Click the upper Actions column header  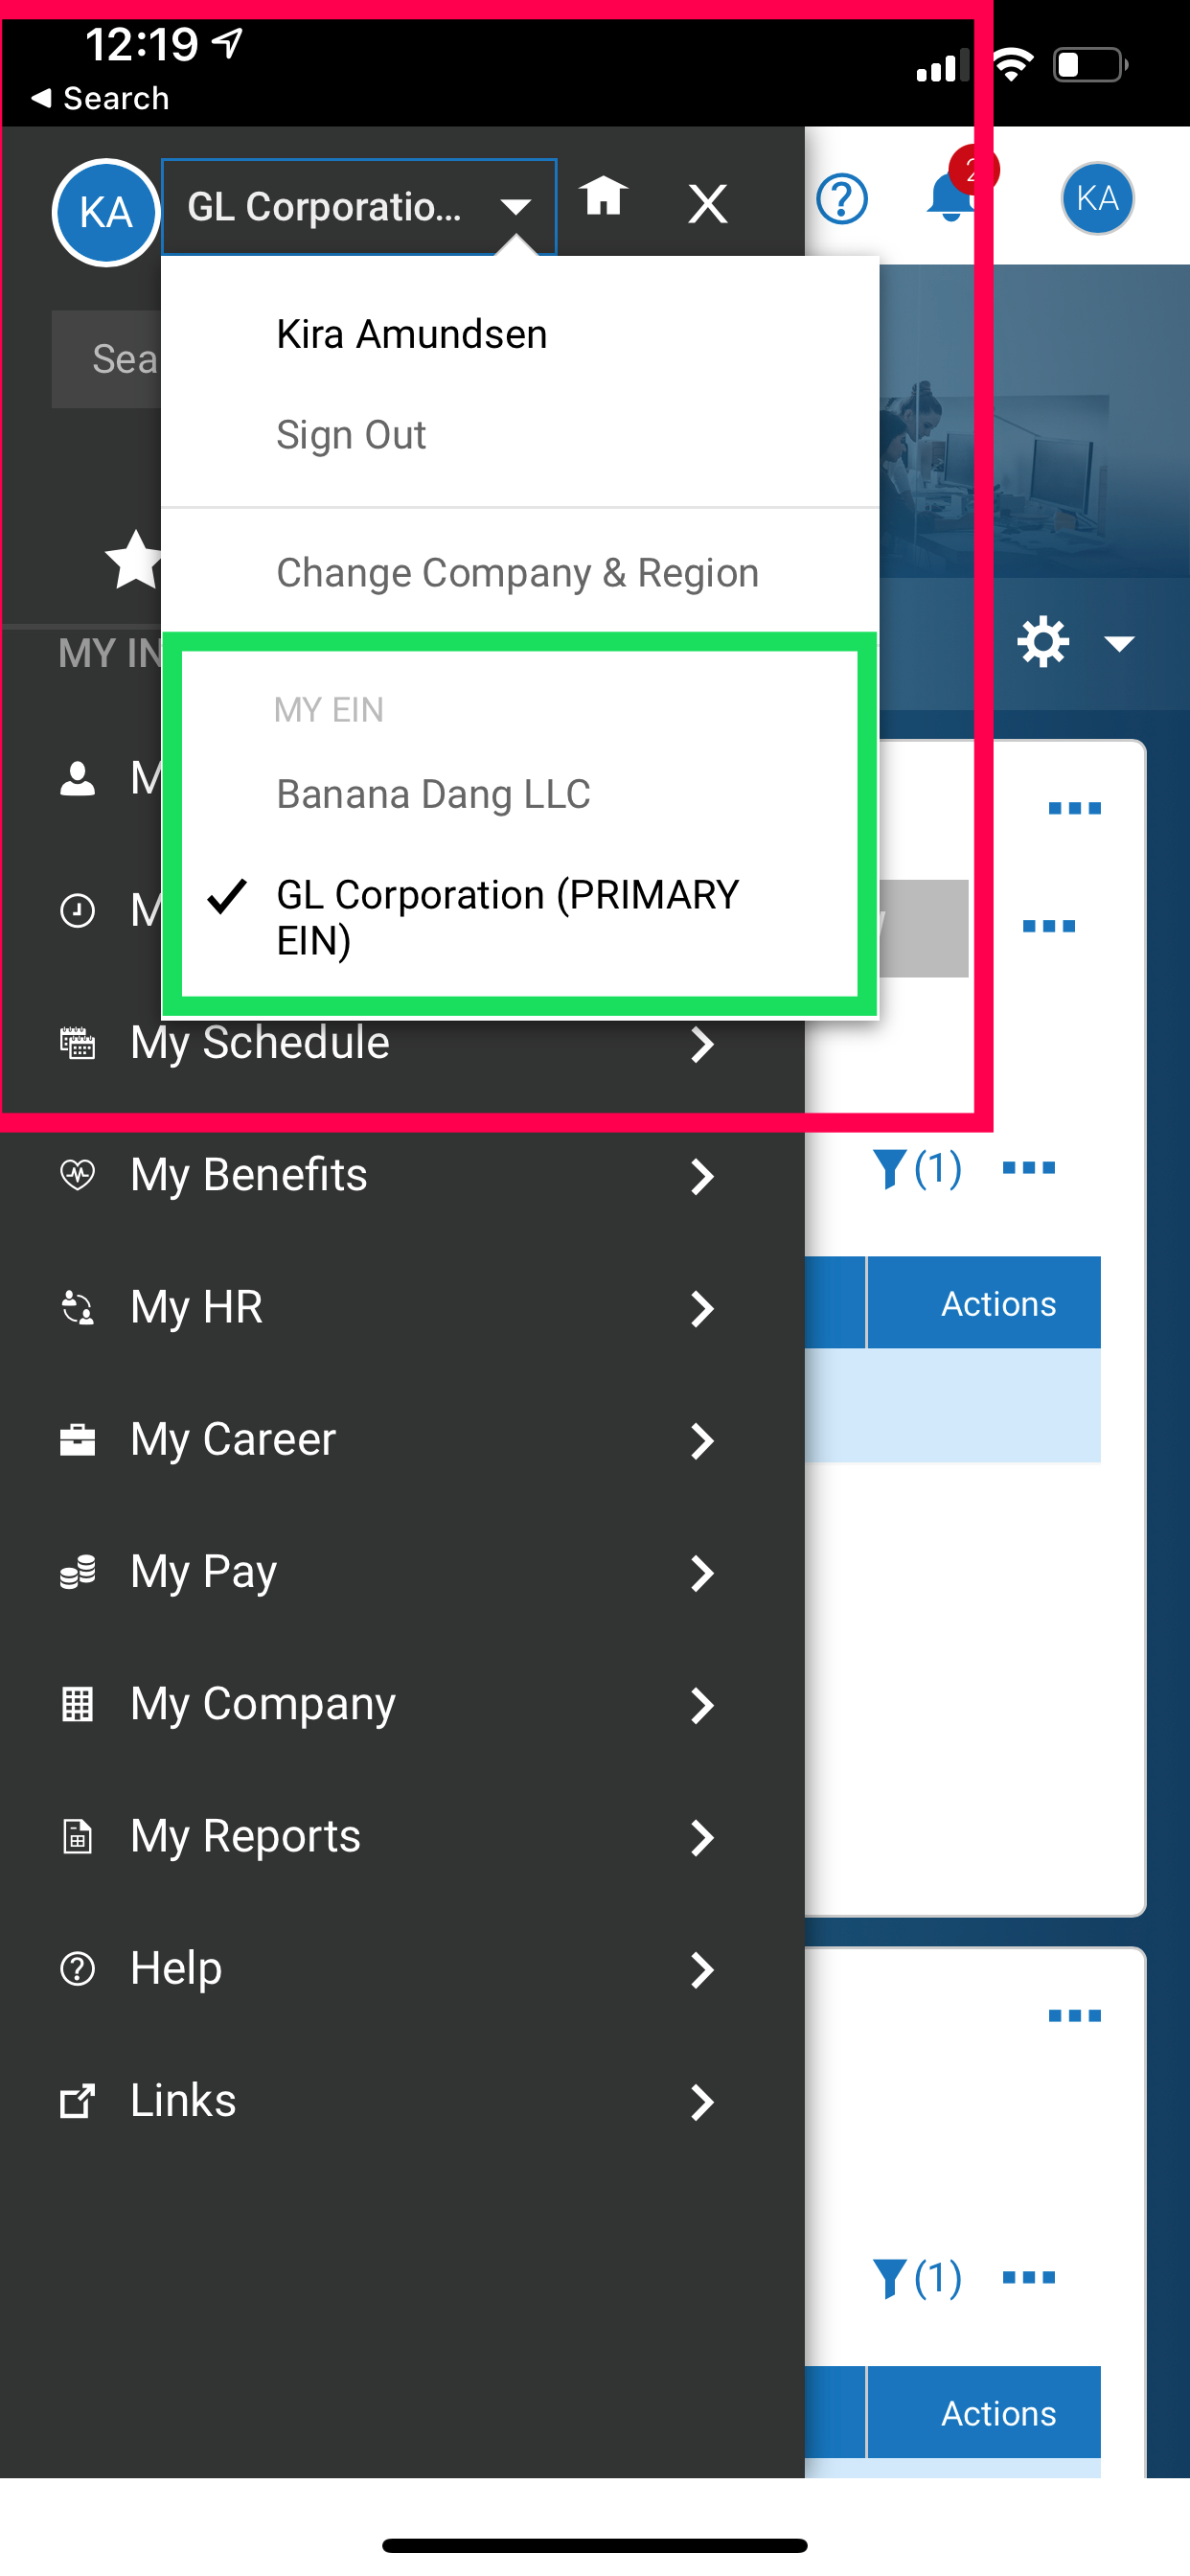(996, 1303)
